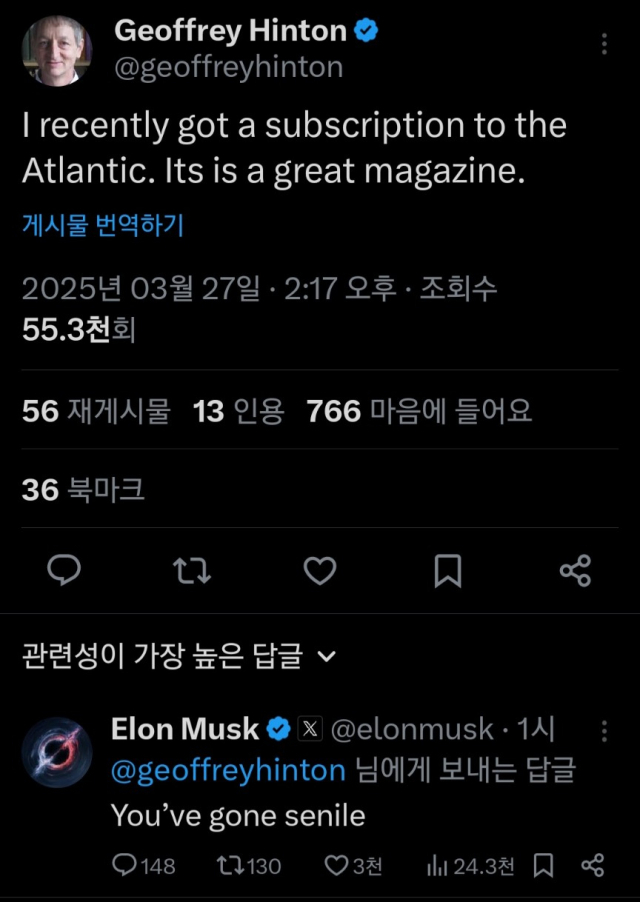Bookmark the main post

(x=447, y=571)
